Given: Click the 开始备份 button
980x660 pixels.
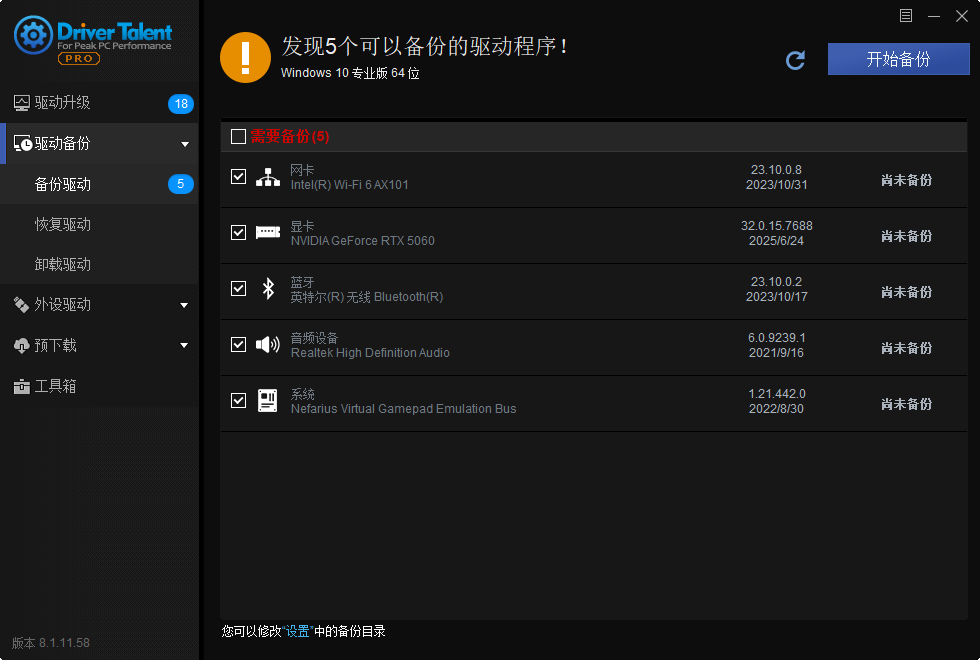Looking at the screenshot, I should [898, 59].
